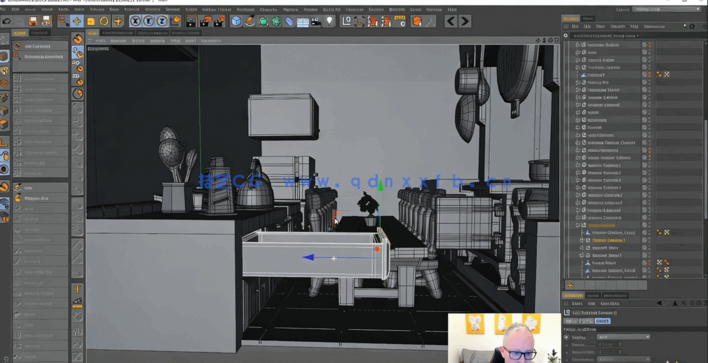
Task: Select the spline Pen tool icon
Action: [249, 21]
